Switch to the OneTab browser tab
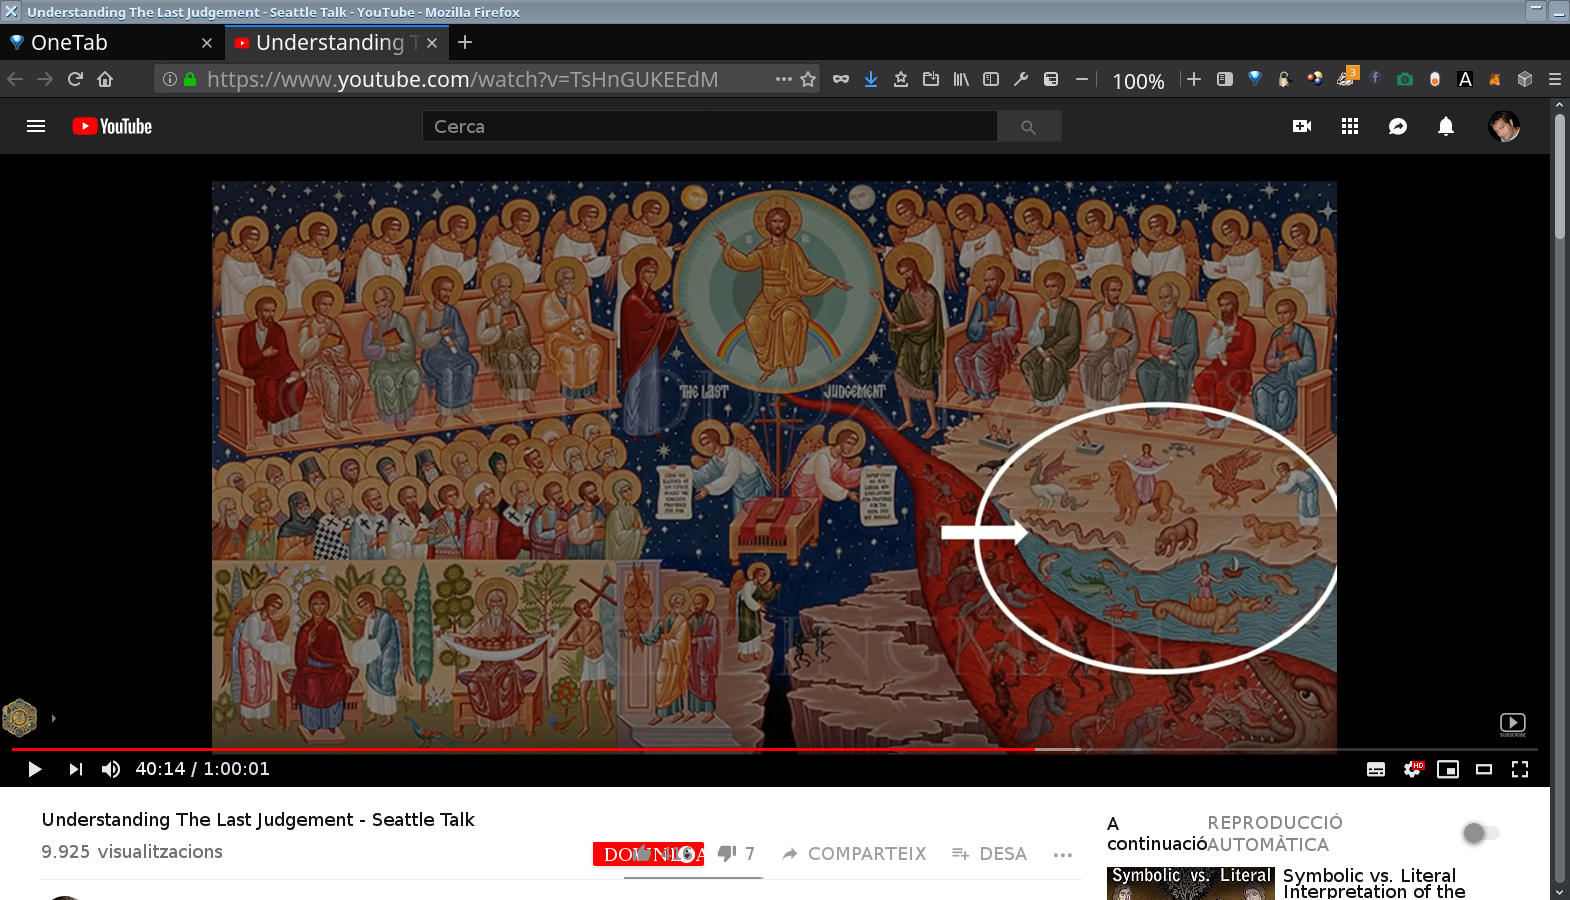This screenshot has height=900, width=1570. point(110,43)
